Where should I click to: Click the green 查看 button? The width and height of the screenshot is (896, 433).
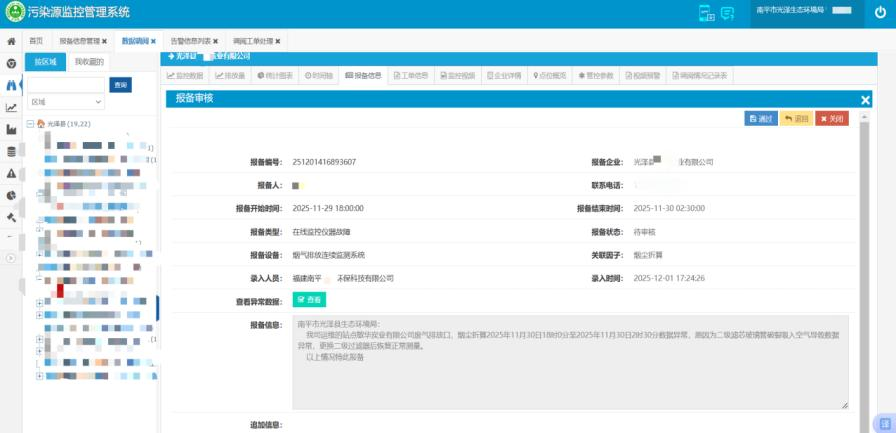tap(309, 299)
